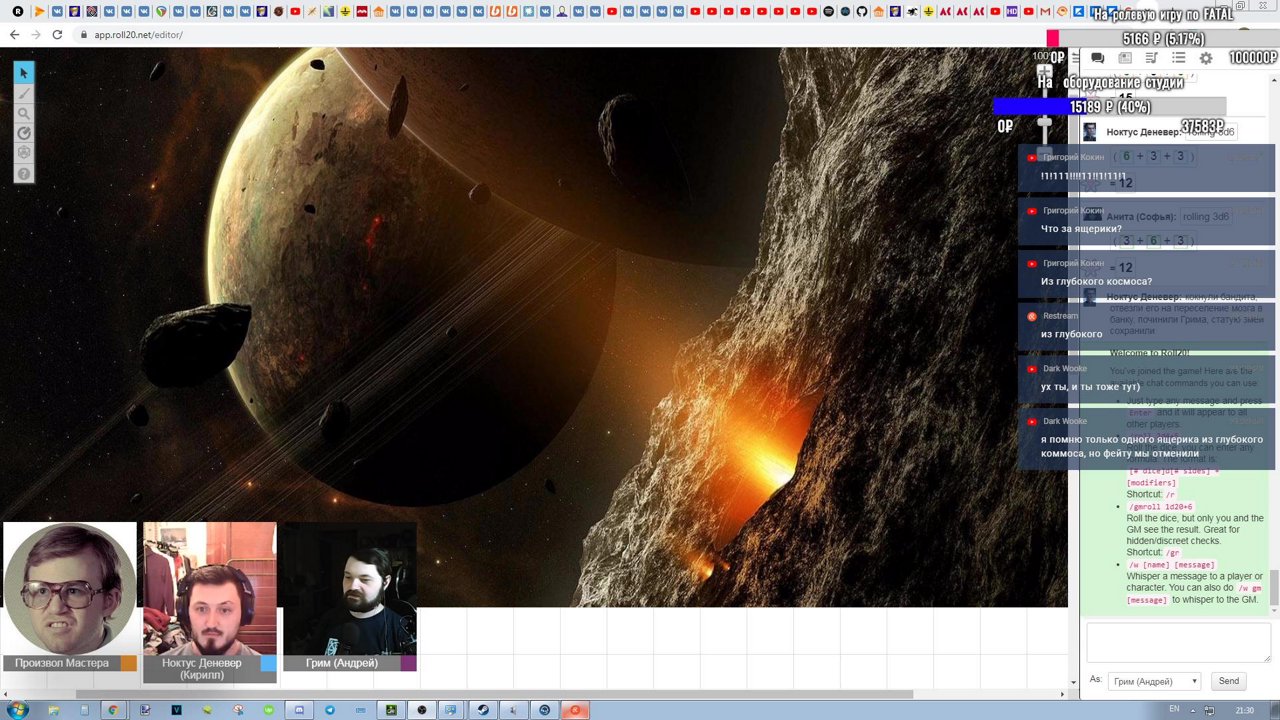Click 'Анита (Софья):' roll message
Screen dimensions: 1280x720
[1141, 217]
